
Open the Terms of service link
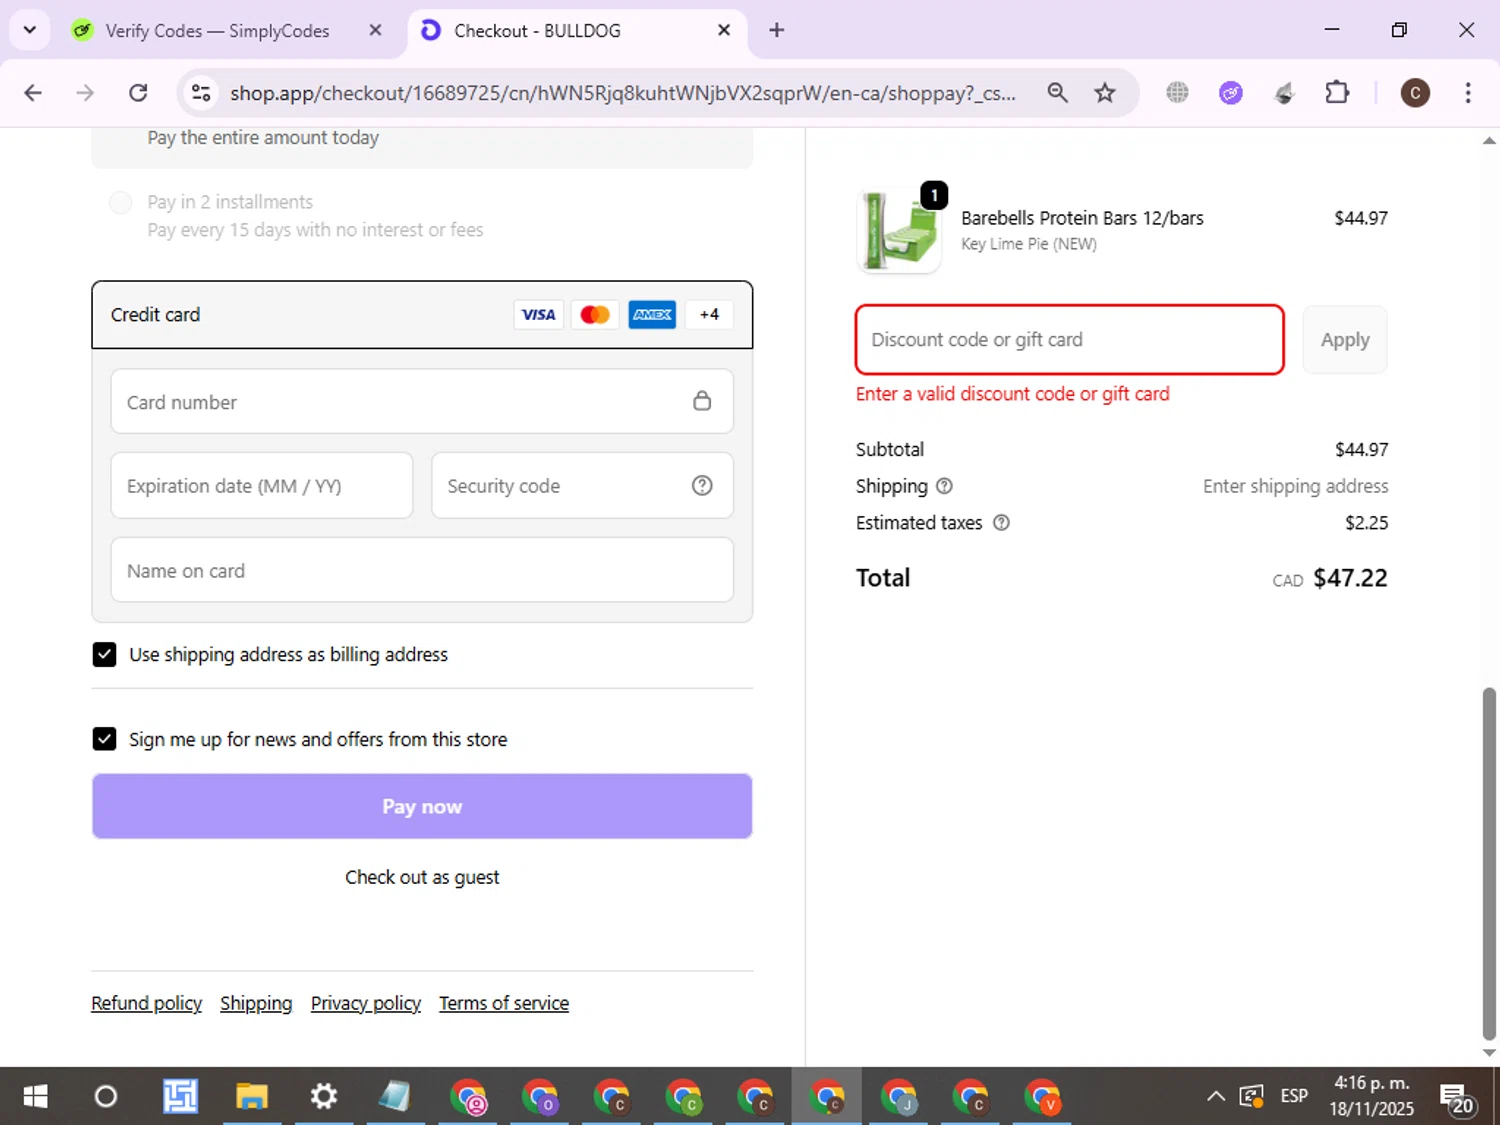(x=504, y=1003)
